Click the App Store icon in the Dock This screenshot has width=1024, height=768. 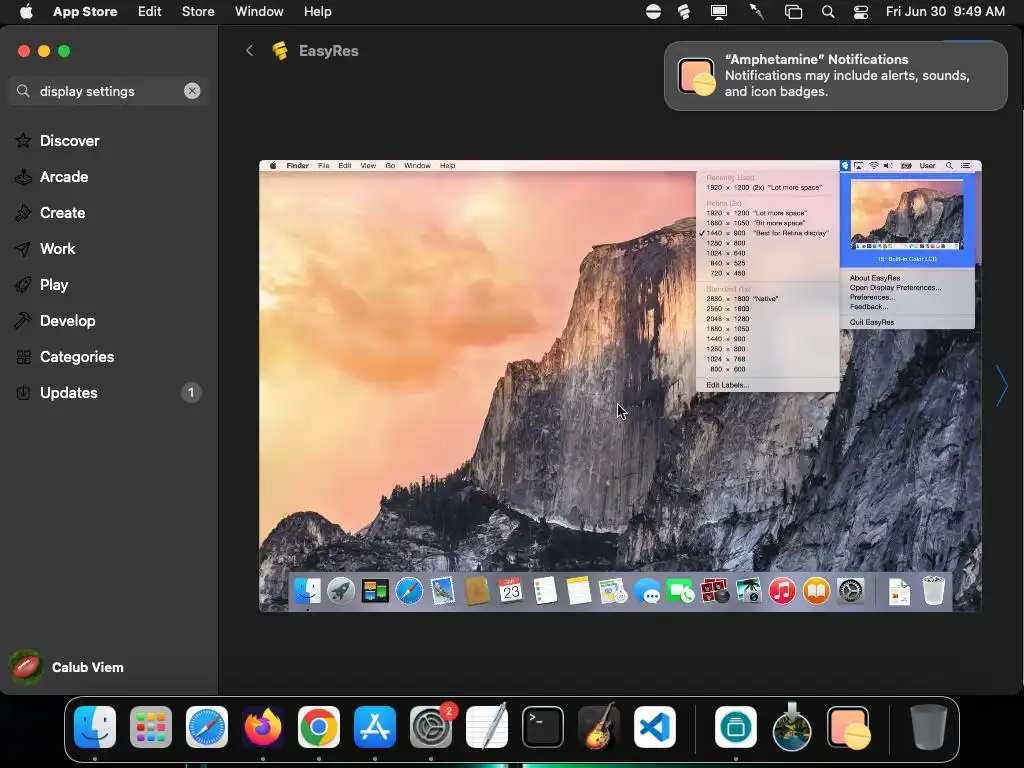coord(375,727)
